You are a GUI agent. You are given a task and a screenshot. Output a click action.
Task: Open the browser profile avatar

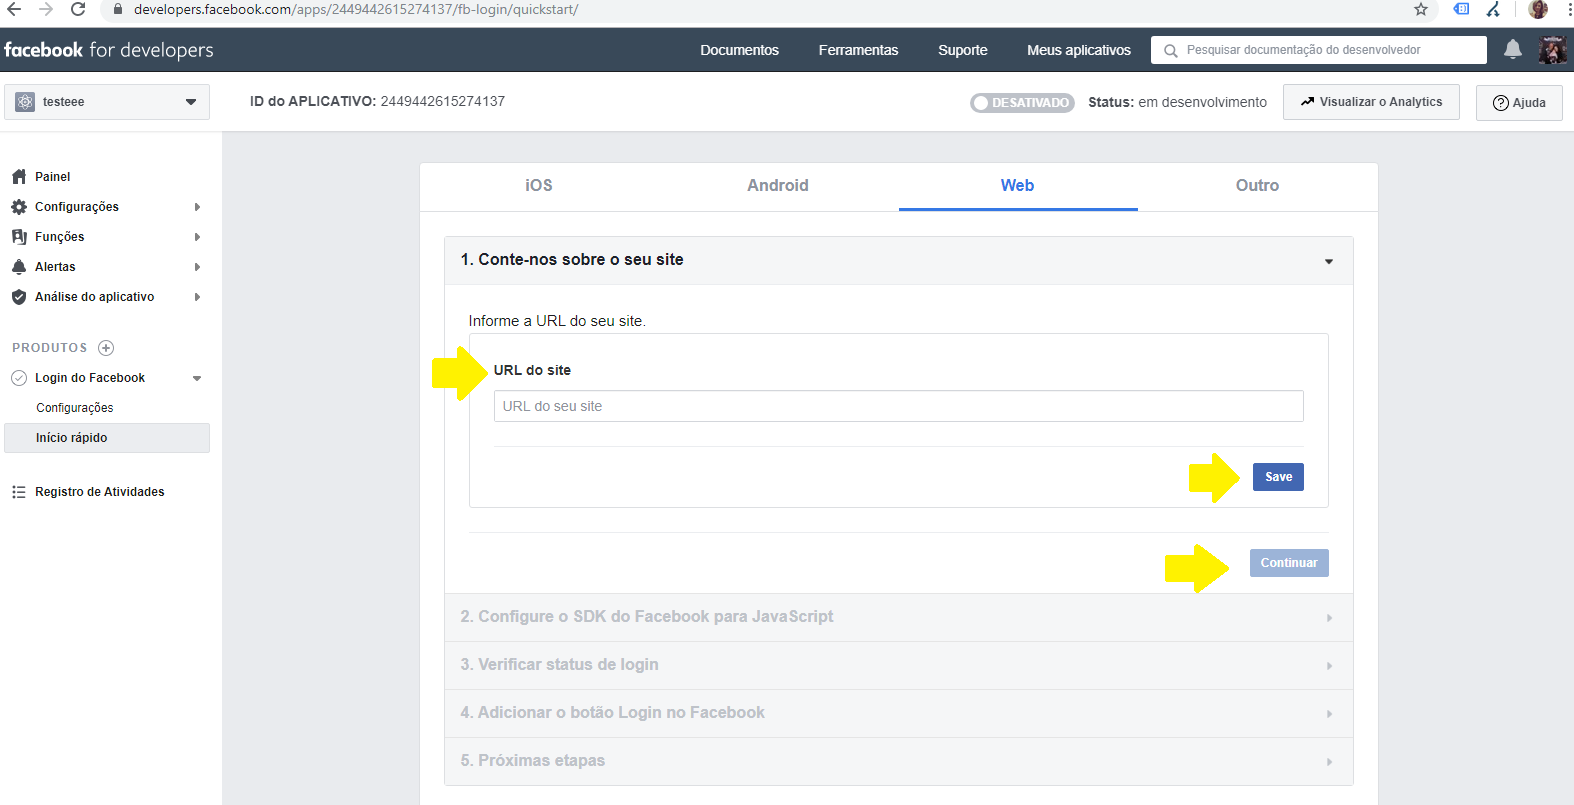1538,9
